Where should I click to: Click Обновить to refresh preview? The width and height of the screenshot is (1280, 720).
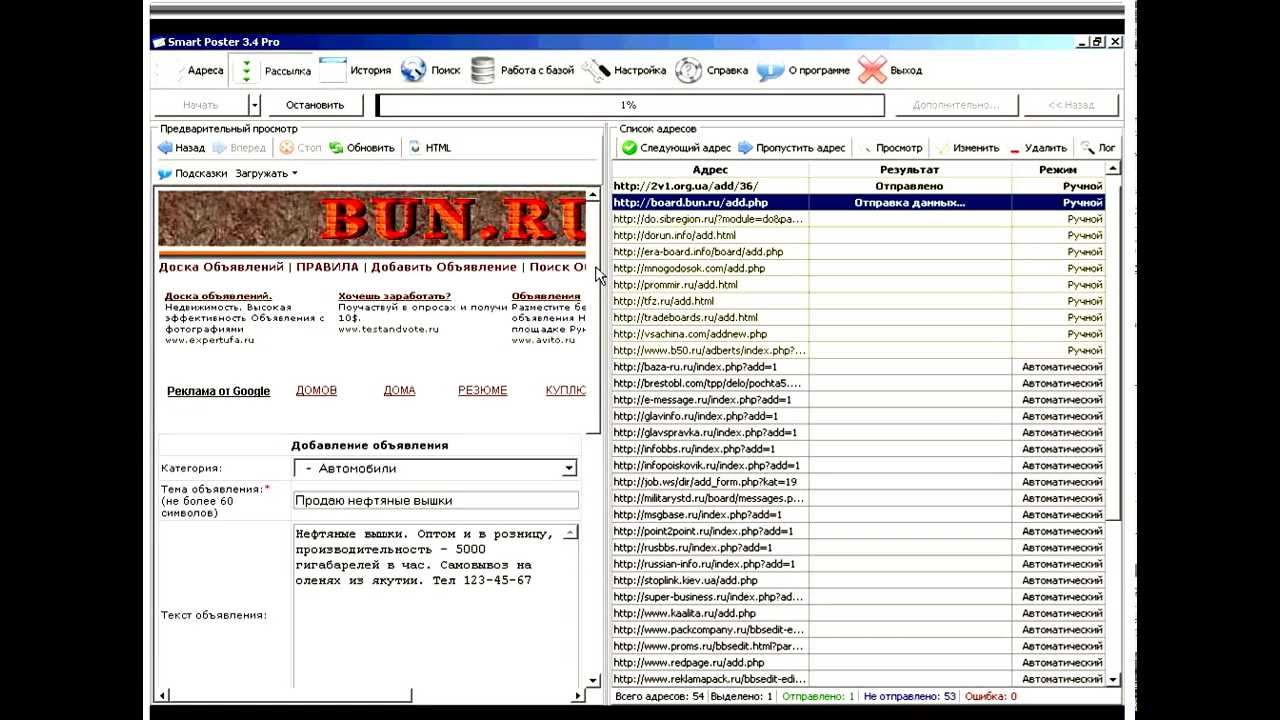(x=362, y=148)
